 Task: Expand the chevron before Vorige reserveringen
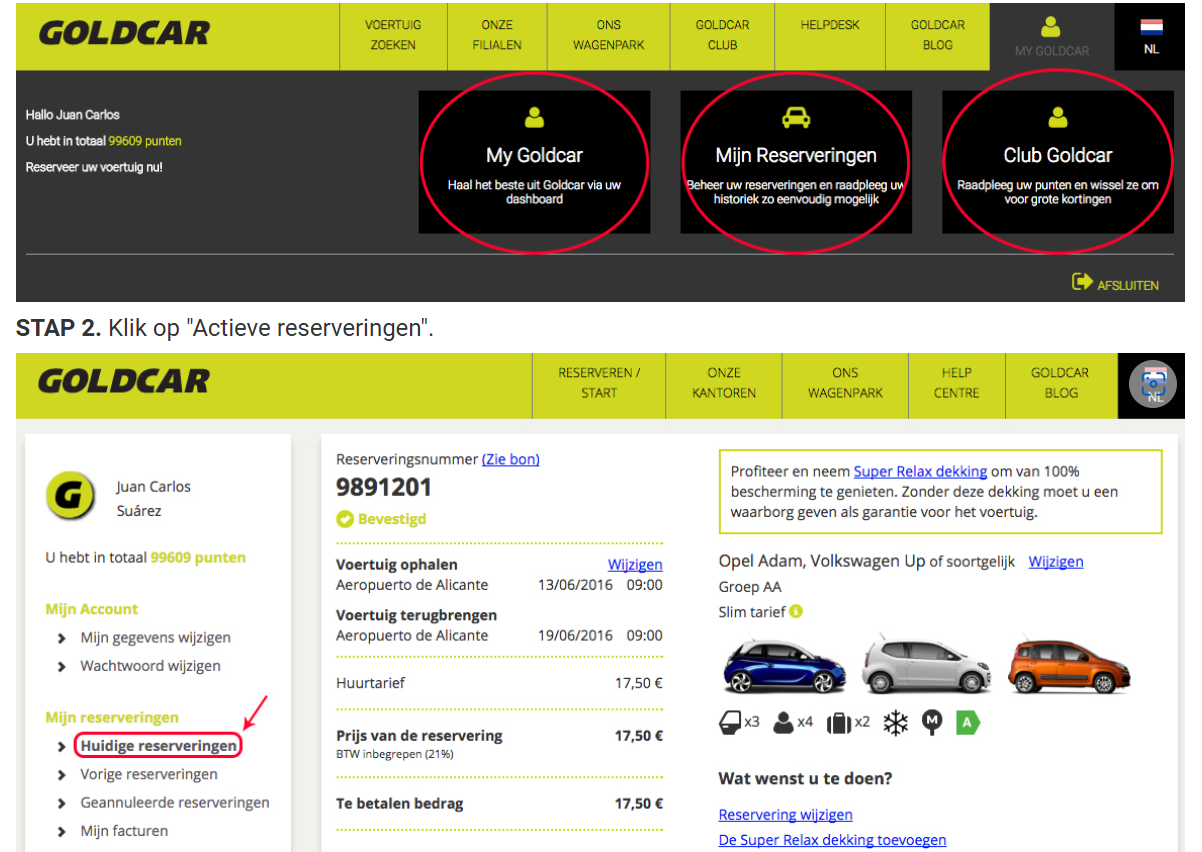pyautogui.click(x=61, y=775)
